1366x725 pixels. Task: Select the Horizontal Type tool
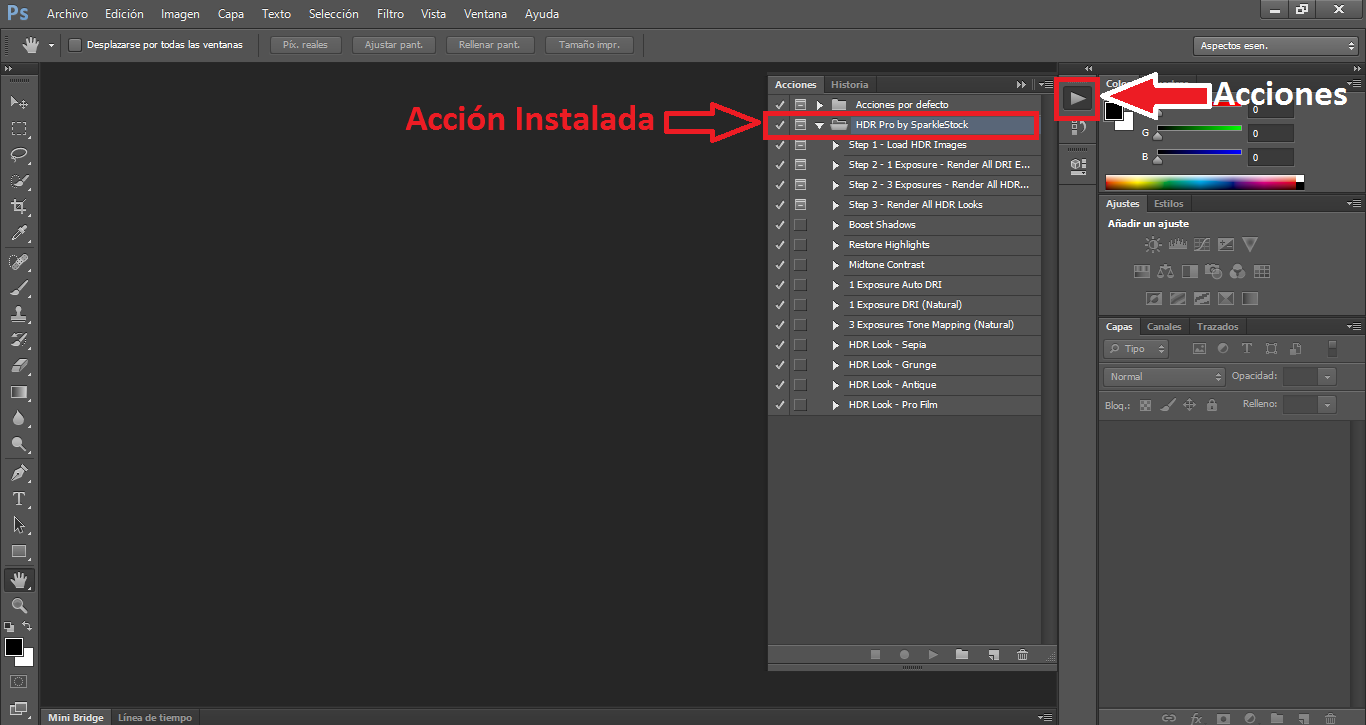[19, 498]
